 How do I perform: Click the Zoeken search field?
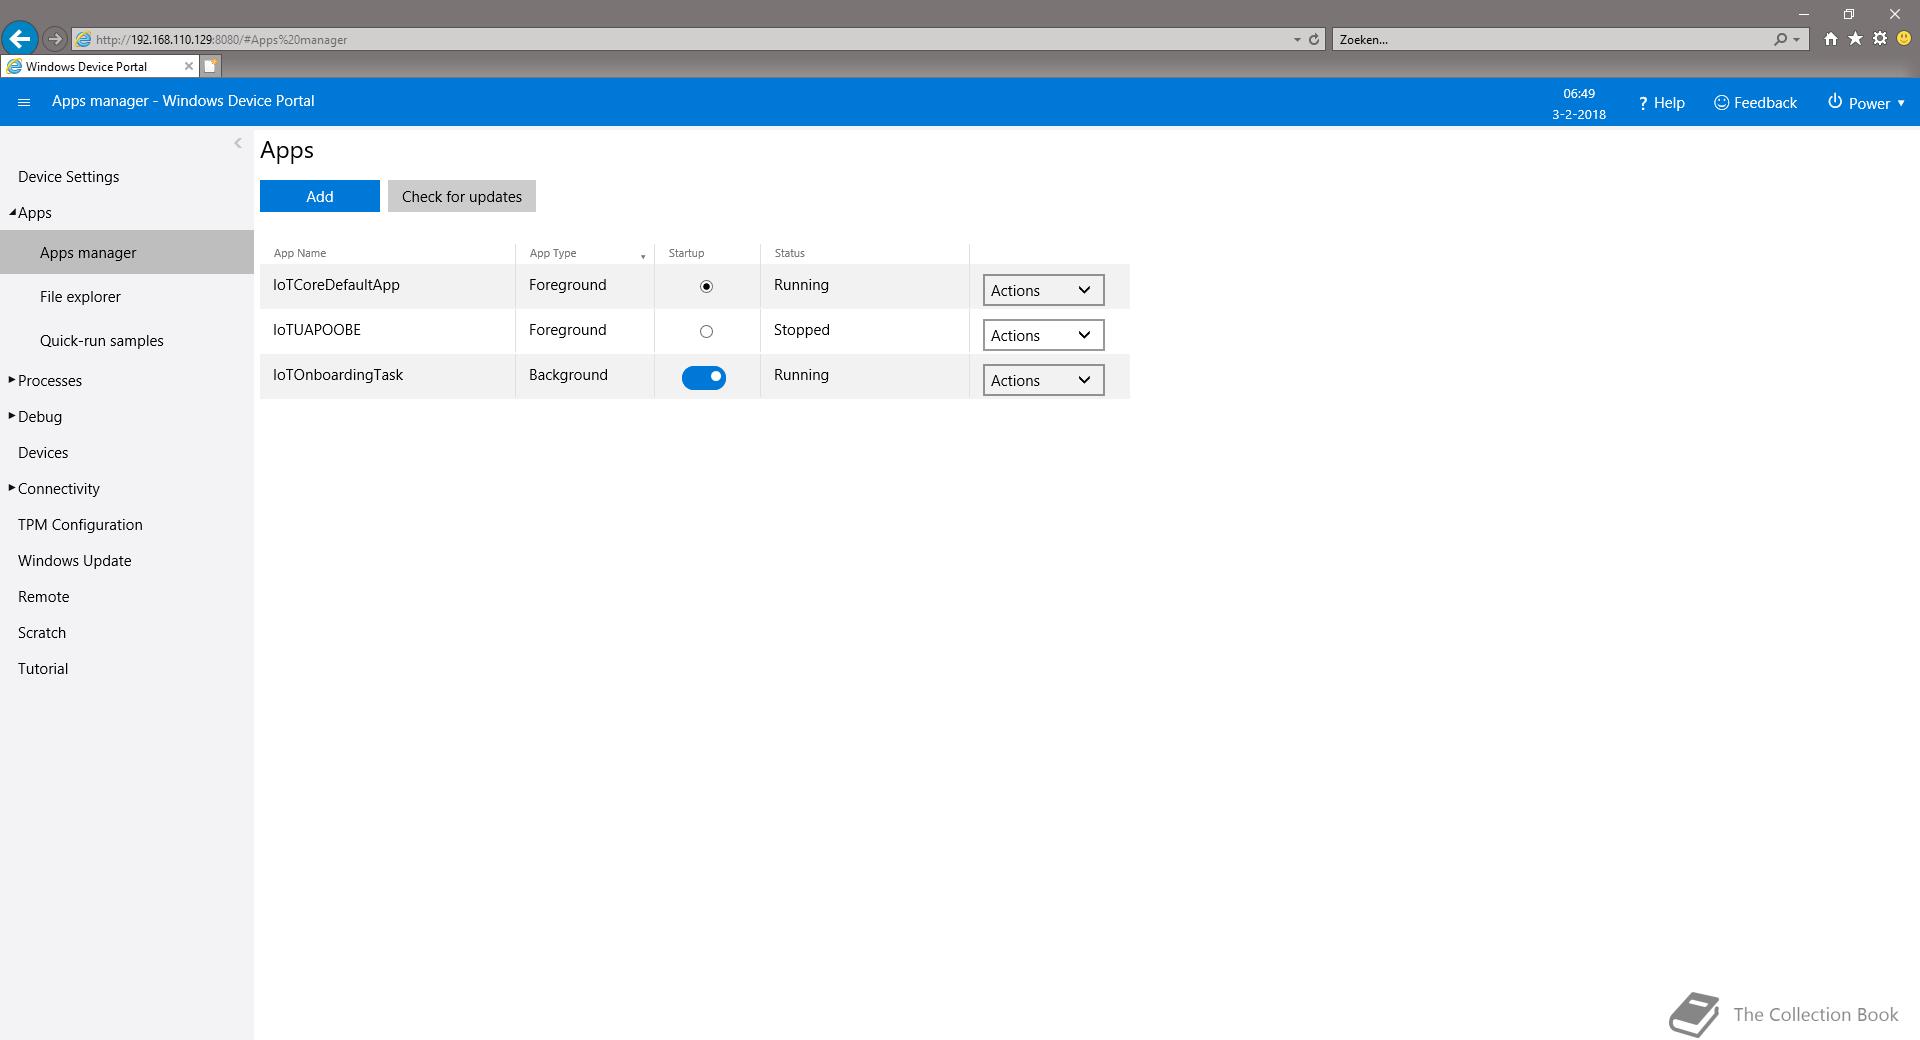pos(1550,40)
